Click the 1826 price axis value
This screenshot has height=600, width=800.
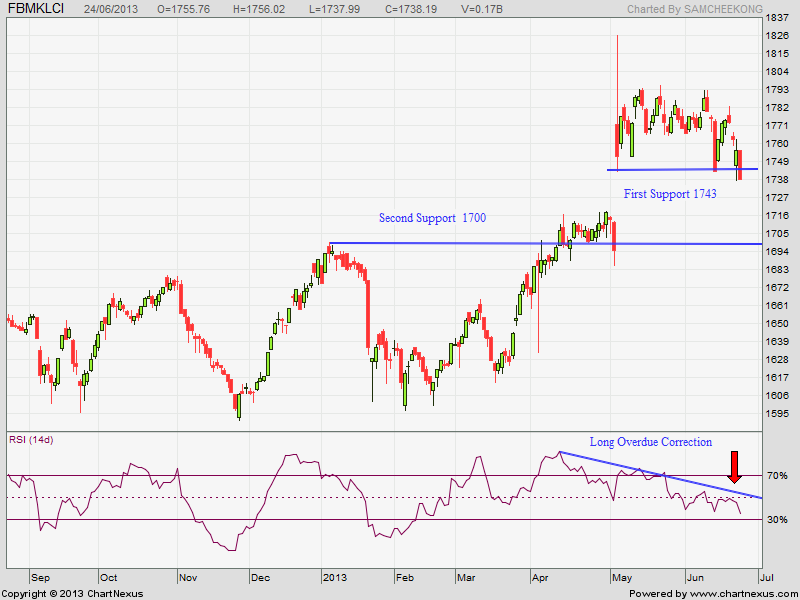click(x=778, y=36)
